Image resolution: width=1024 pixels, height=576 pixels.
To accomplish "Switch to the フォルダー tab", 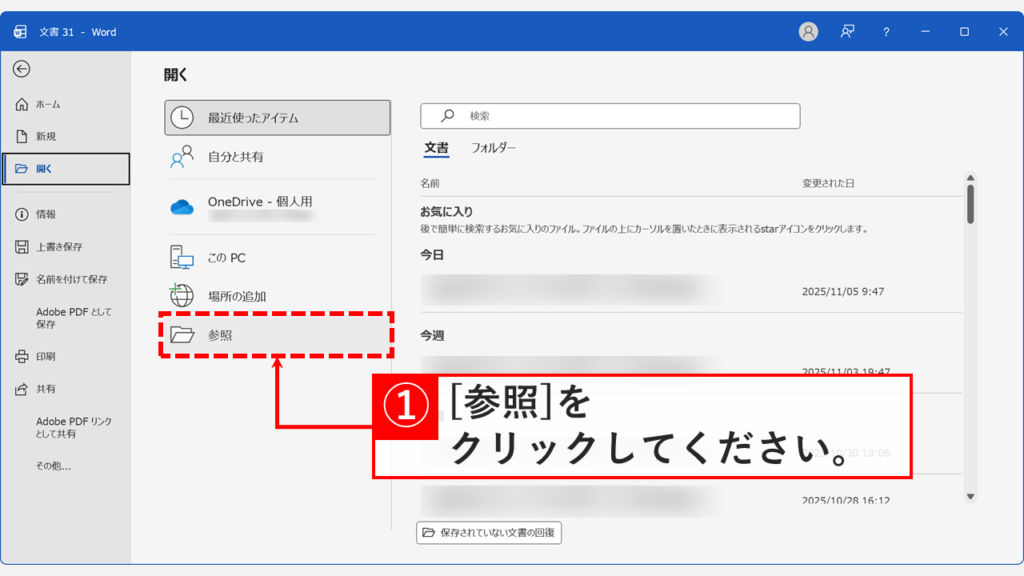I will [495, 146].
